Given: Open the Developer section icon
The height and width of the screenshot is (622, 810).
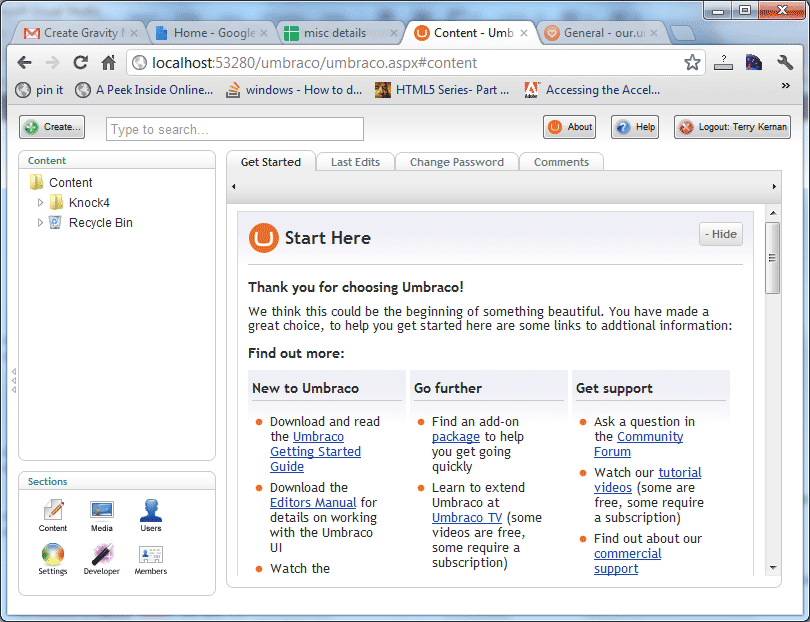Looking at the screenshot, I should click(x=102, y=558).
